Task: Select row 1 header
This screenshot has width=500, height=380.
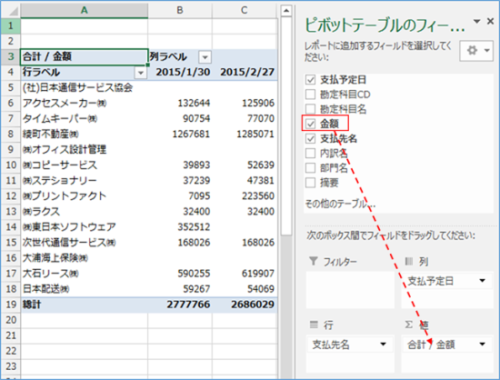Action: pyautogui.click(x=11, y=26)
